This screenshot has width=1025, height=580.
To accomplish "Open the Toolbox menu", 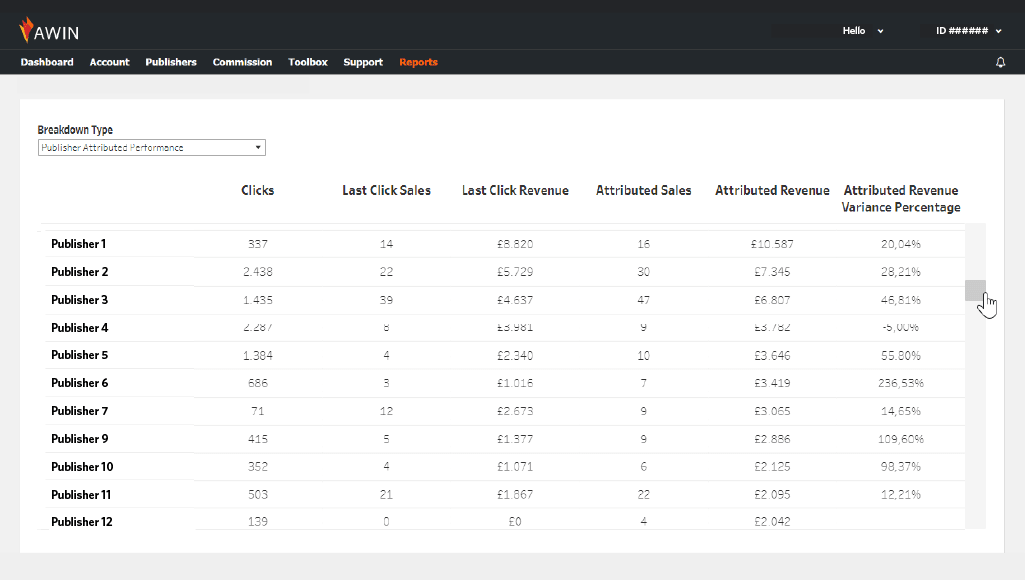I will (x=308, y=62).
